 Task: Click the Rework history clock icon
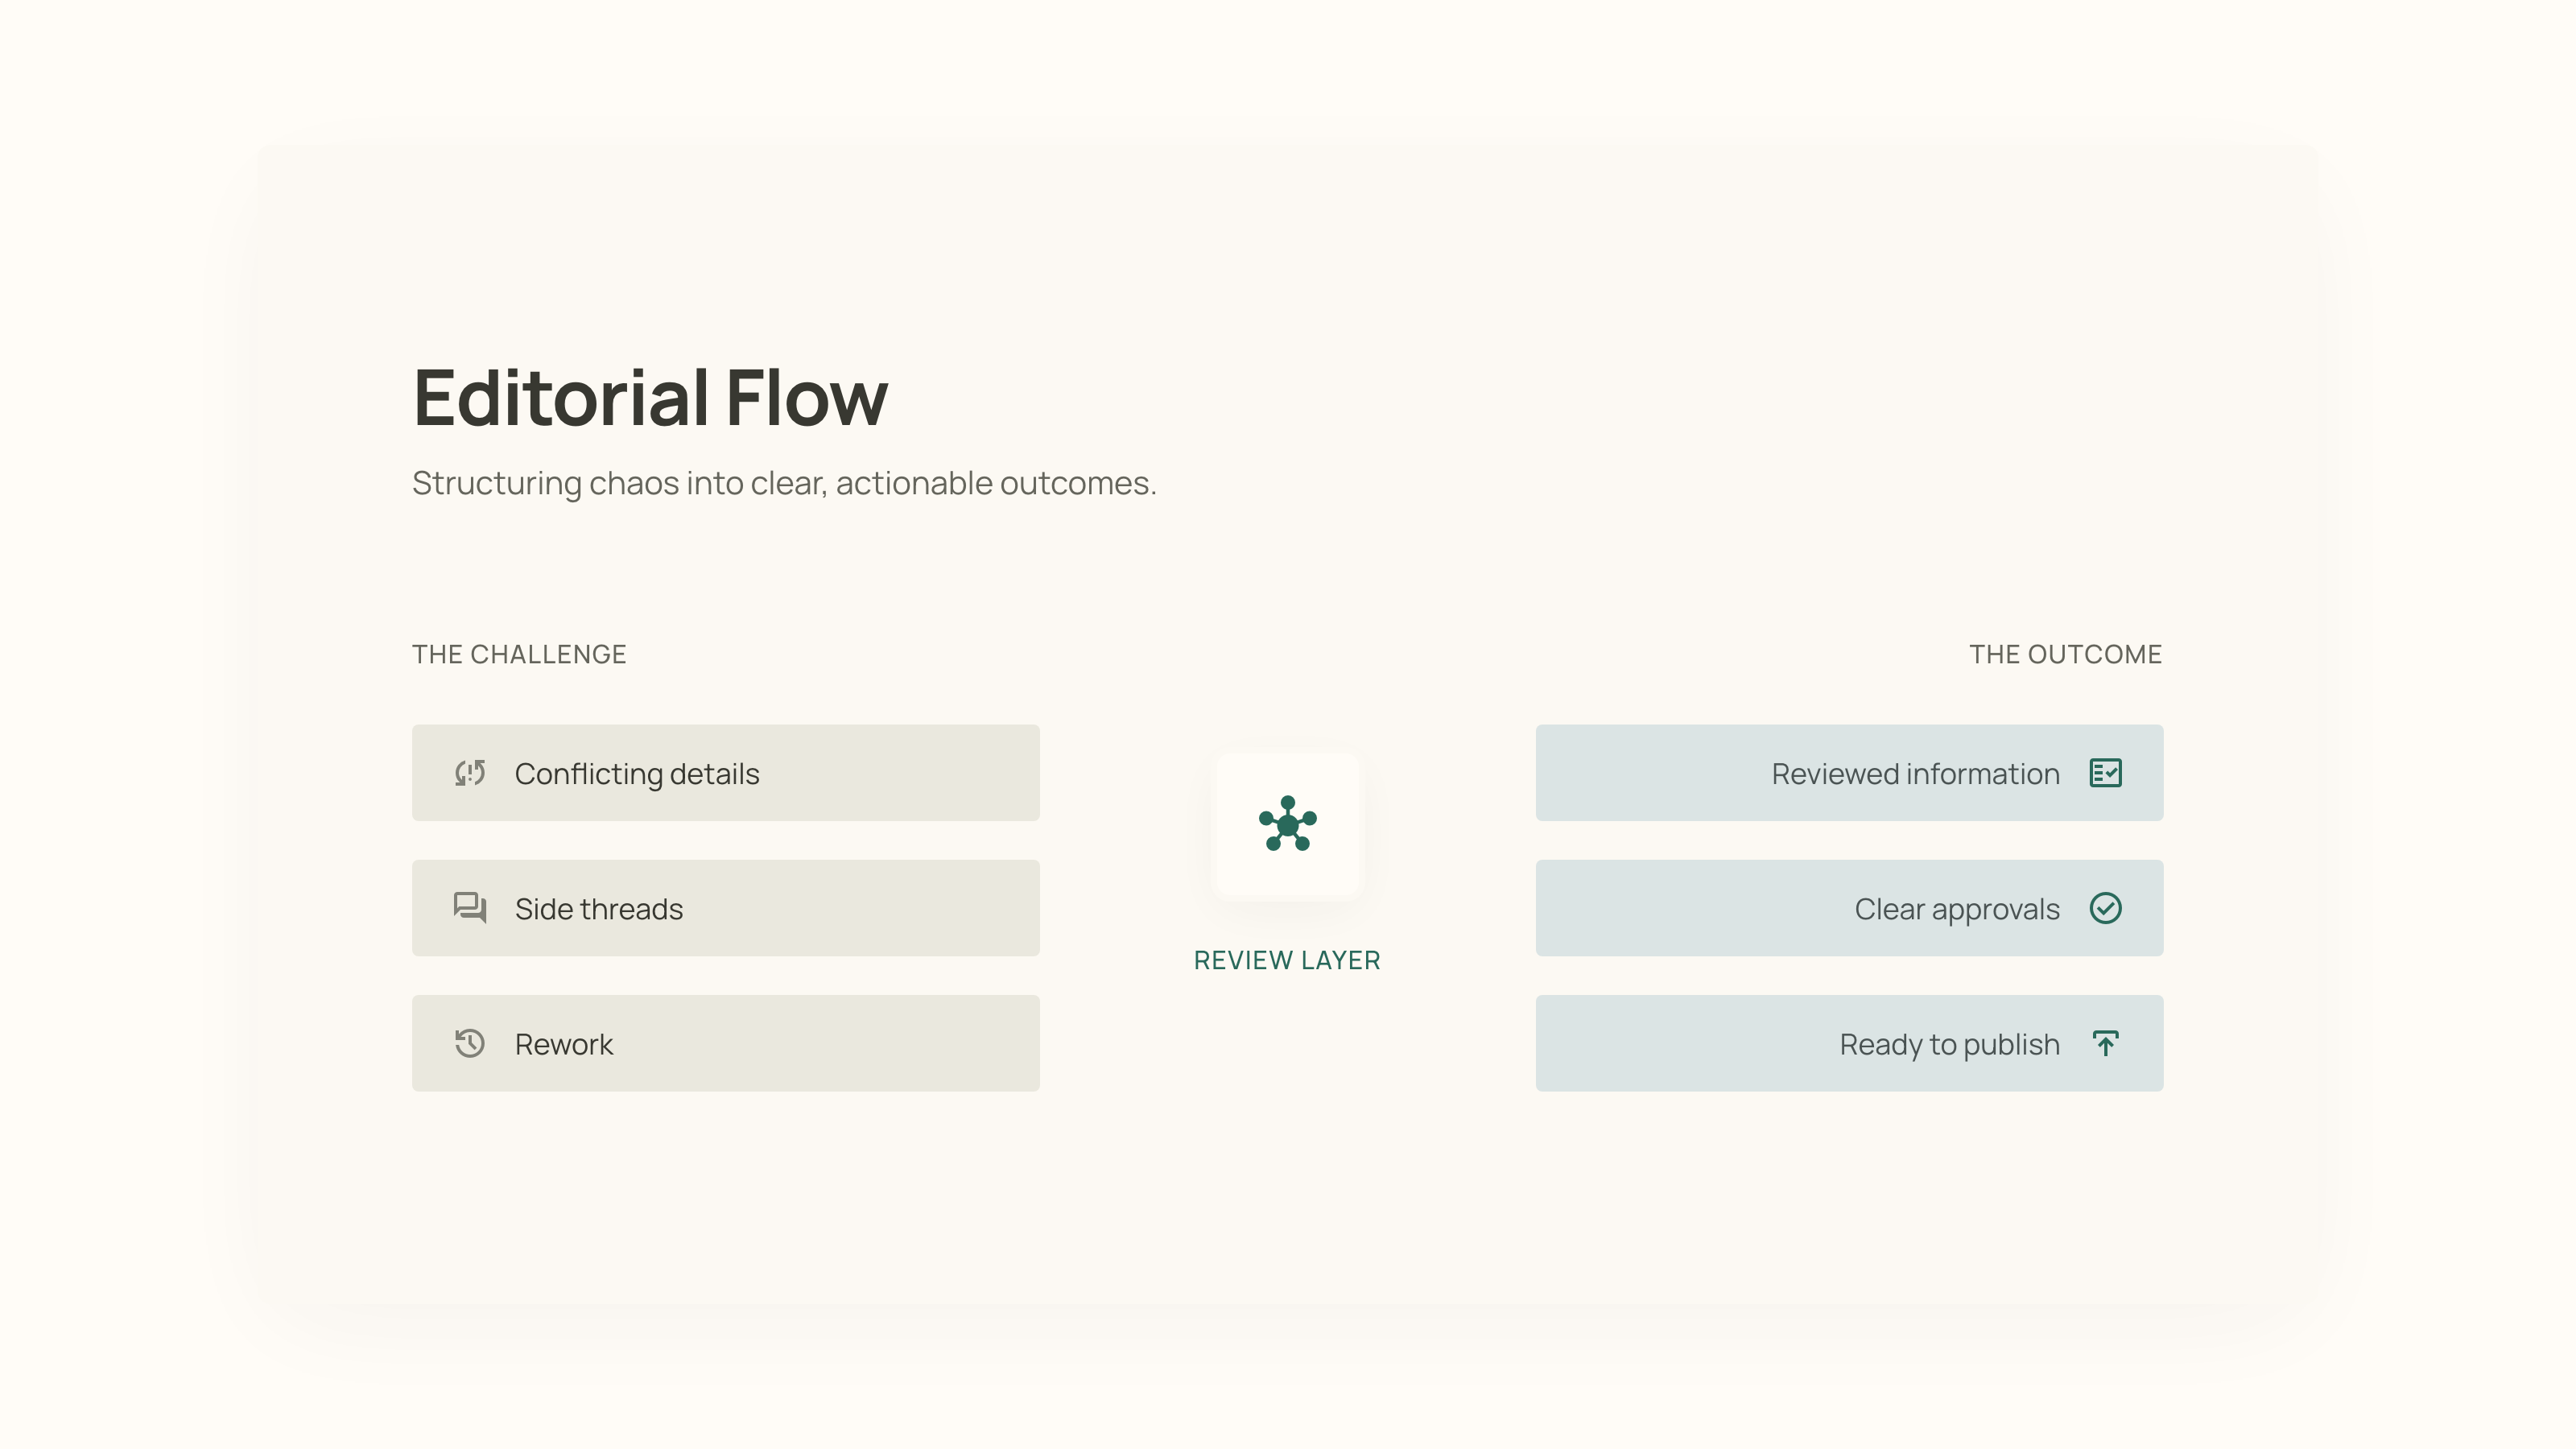click(x=470, y=1043)
